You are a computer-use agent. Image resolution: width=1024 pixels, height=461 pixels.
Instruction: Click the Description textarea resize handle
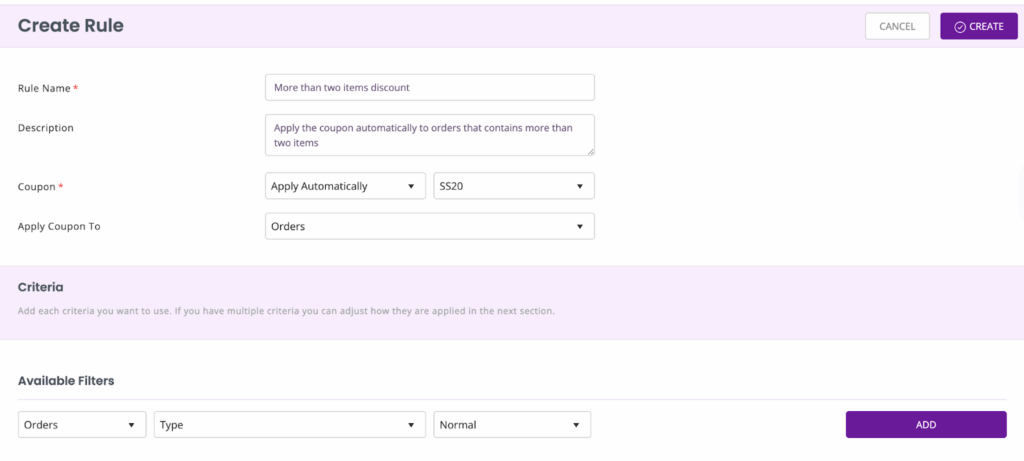[590, 151]
